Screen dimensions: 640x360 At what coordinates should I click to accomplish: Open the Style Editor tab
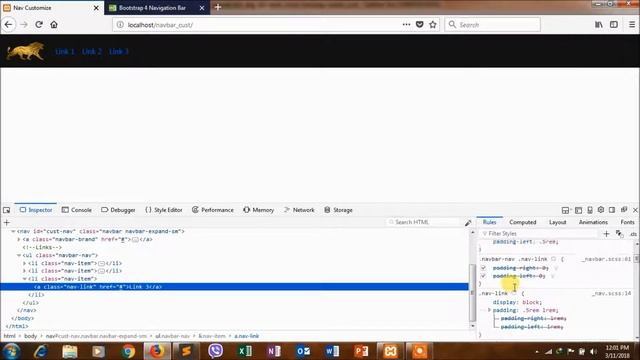point(164,210)
